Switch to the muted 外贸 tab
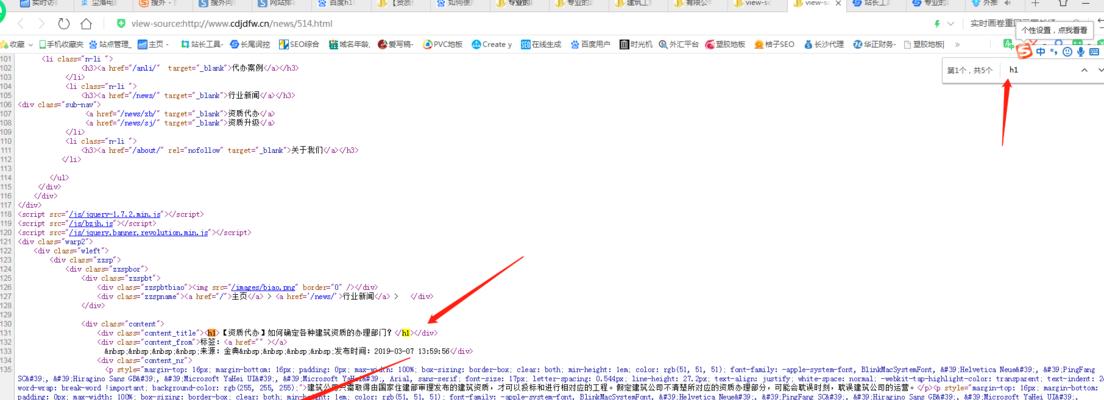 (x=996, y=4)
